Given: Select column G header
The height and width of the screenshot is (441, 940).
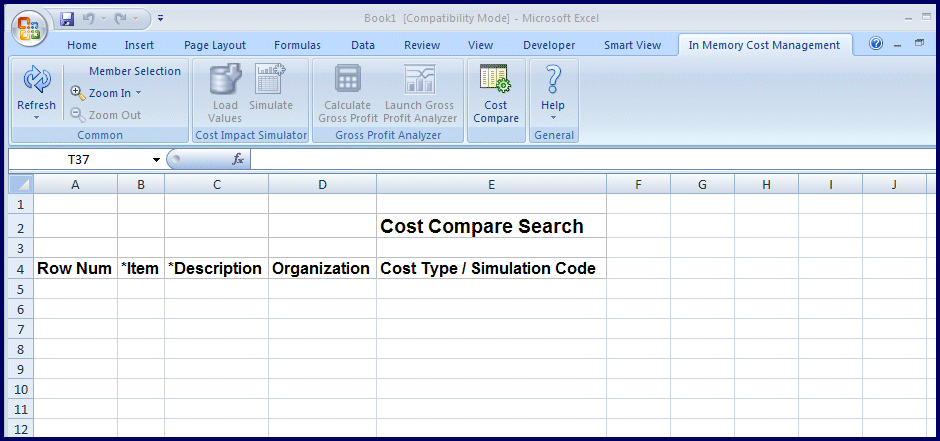Looking at the screenshot, I should pyautogui.click(x=703, y=185).
